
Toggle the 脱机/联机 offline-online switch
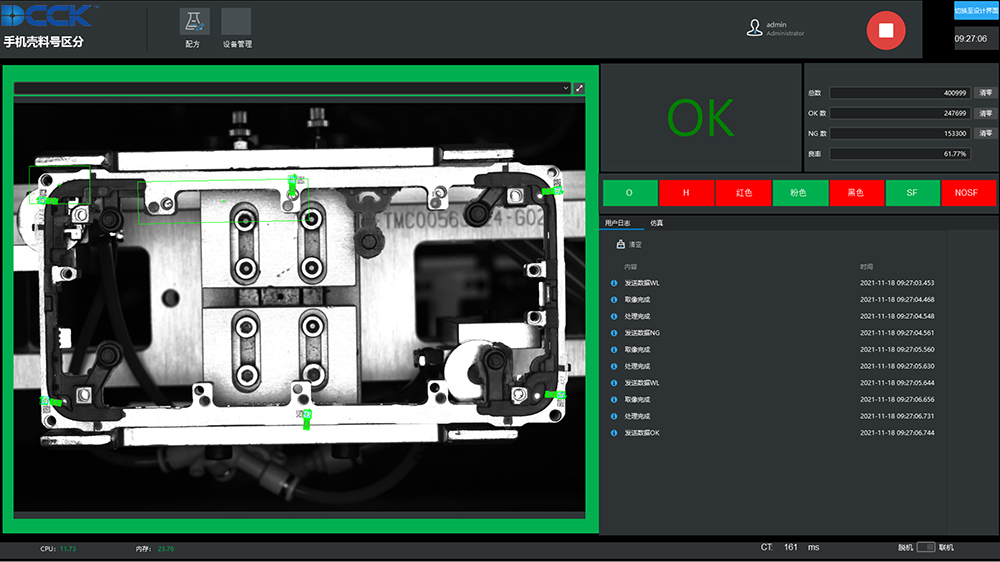(x=925, y=547)
